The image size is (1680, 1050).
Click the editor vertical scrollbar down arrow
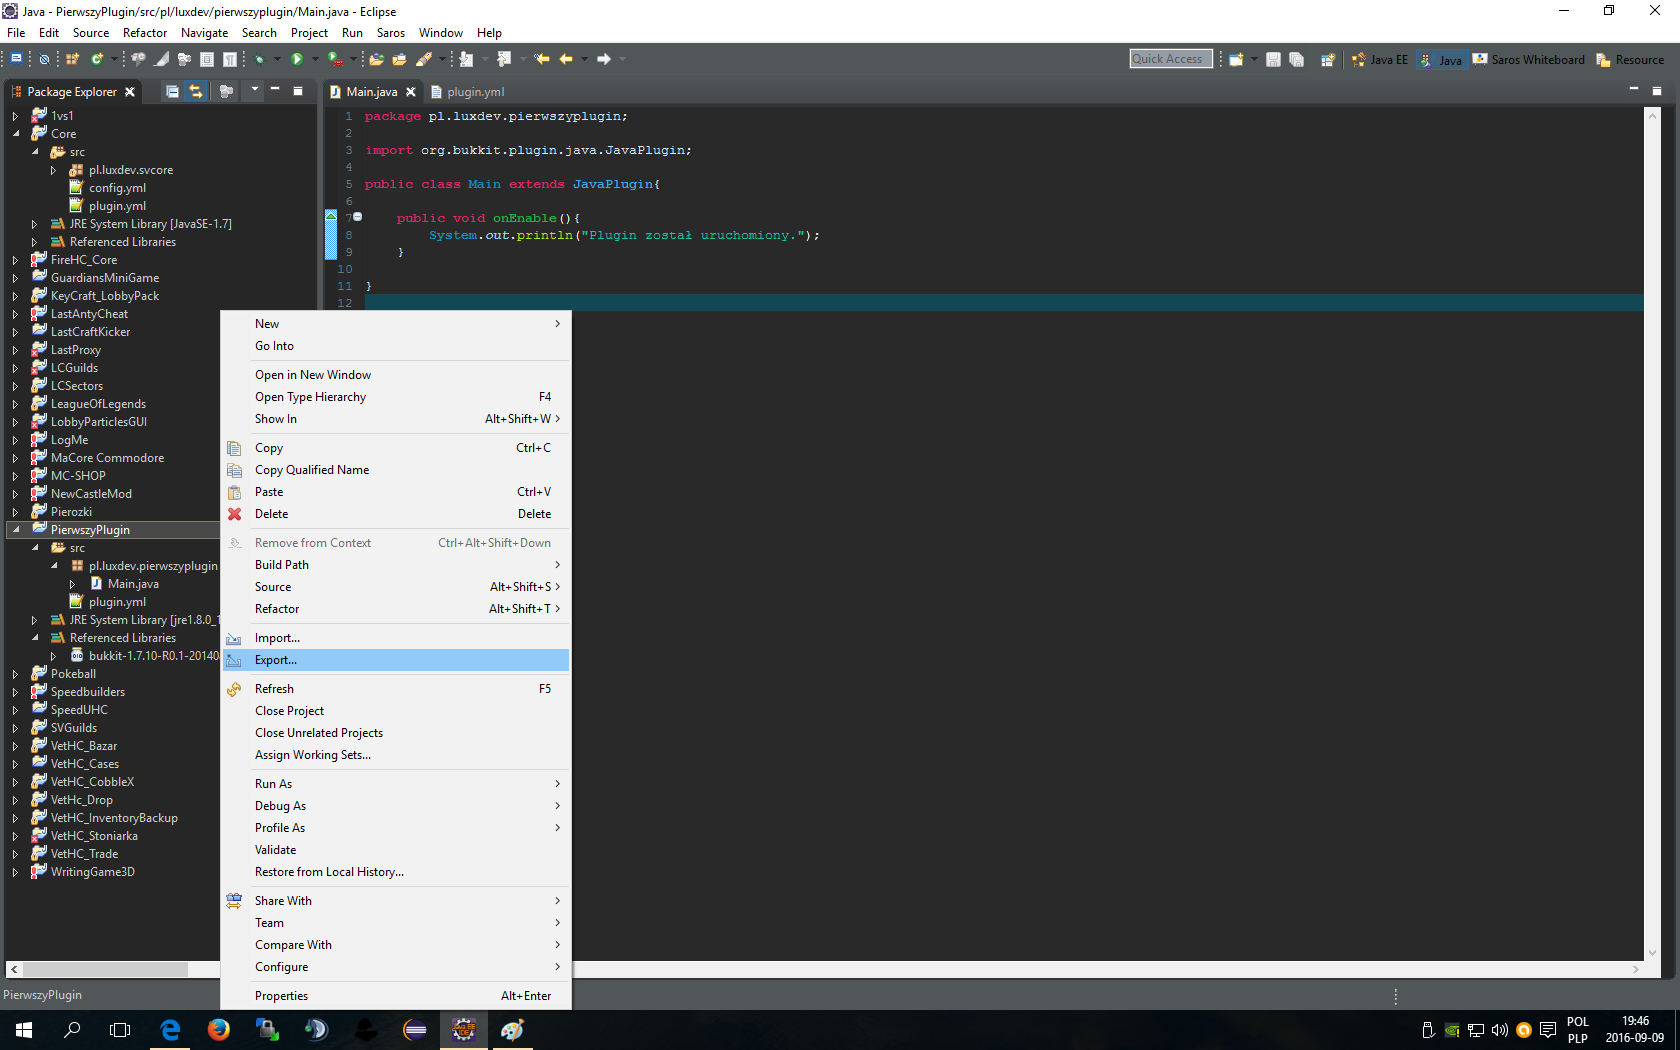(1652, 953)
